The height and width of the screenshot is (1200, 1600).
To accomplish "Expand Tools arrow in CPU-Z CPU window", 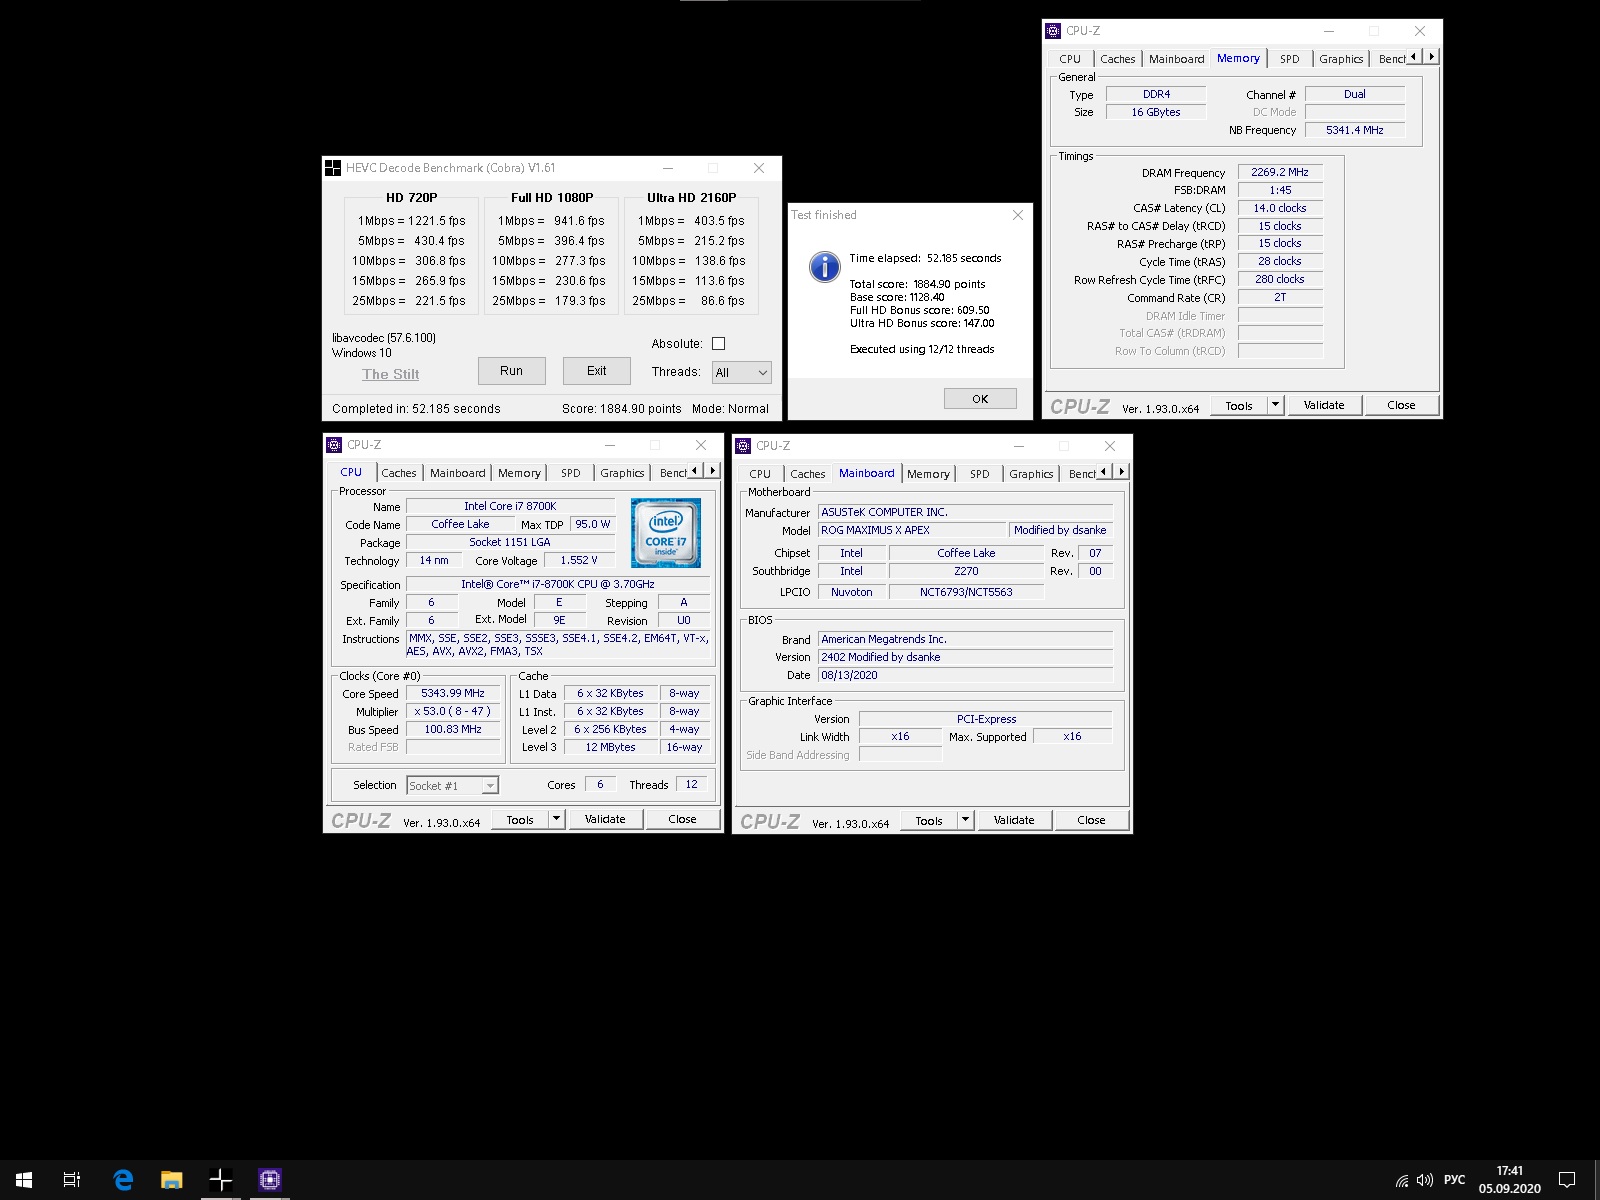I will (557, 819).
